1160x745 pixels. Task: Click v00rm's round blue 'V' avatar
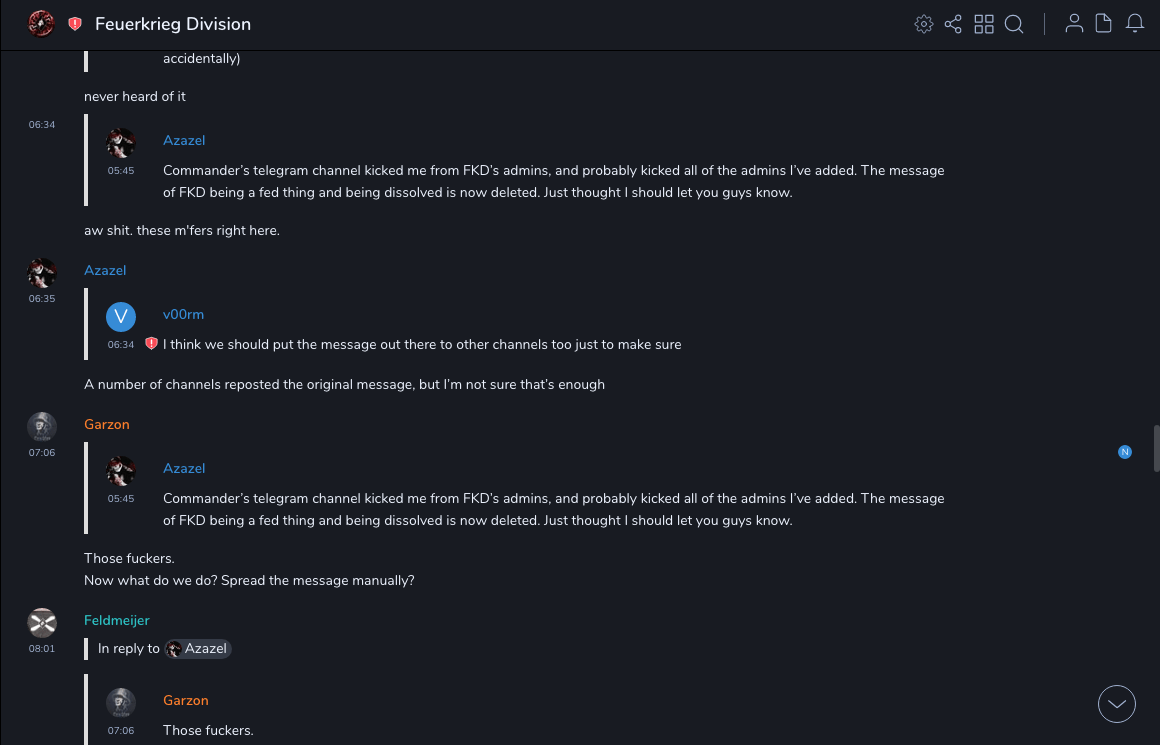[121, 316]
